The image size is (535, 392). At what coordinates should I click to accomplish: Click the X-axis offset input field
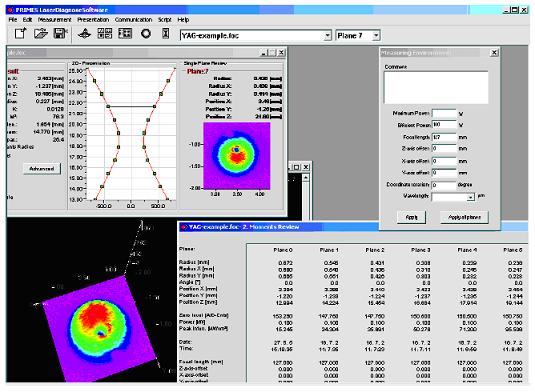click(444, 161)
